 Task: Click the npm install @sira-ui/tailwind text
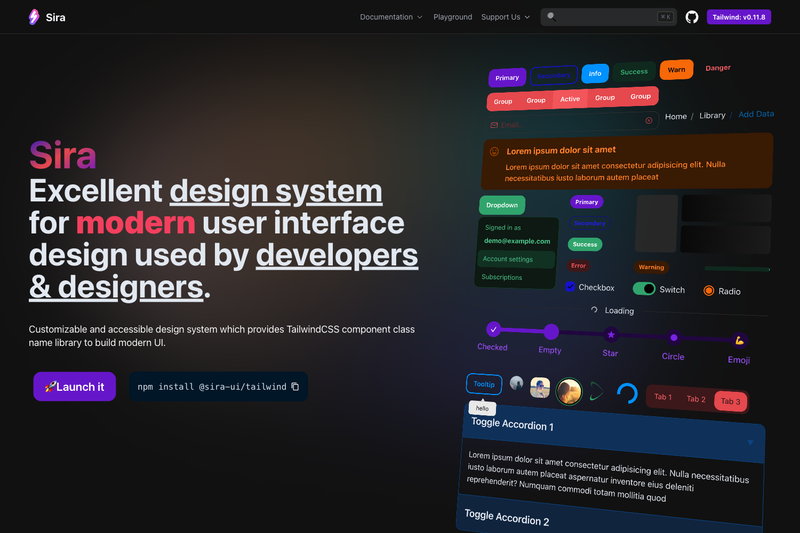point(212,387)
